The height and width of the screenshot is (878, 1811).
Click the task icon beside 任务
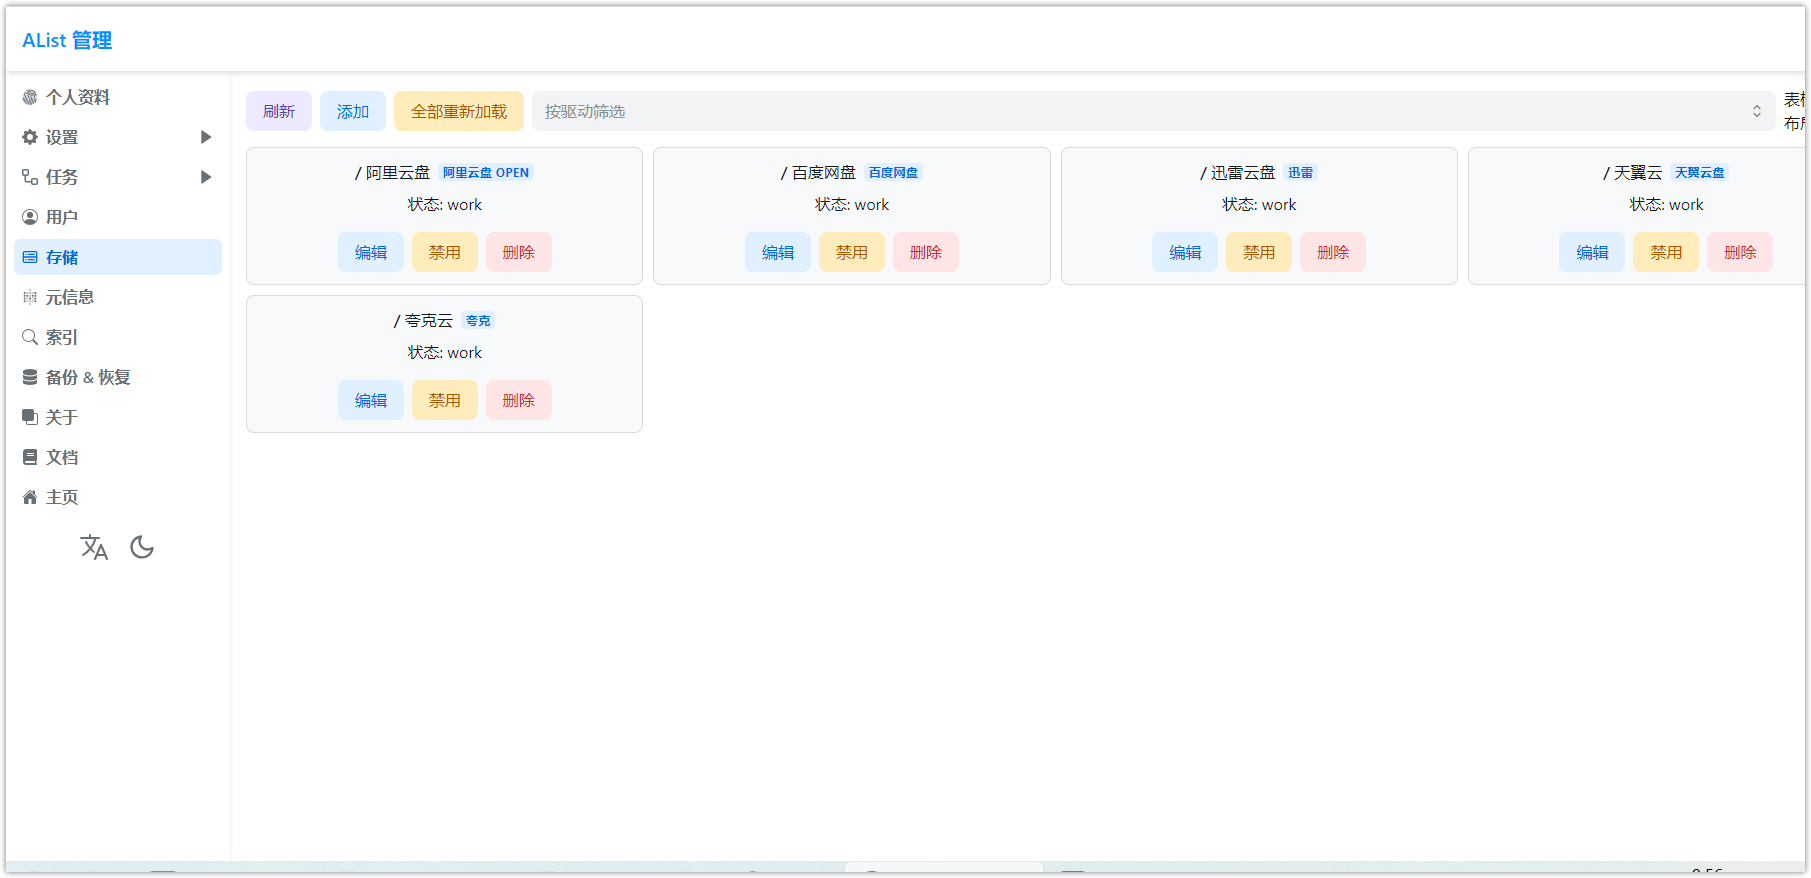pyautogui.click(x=30, y=177)
